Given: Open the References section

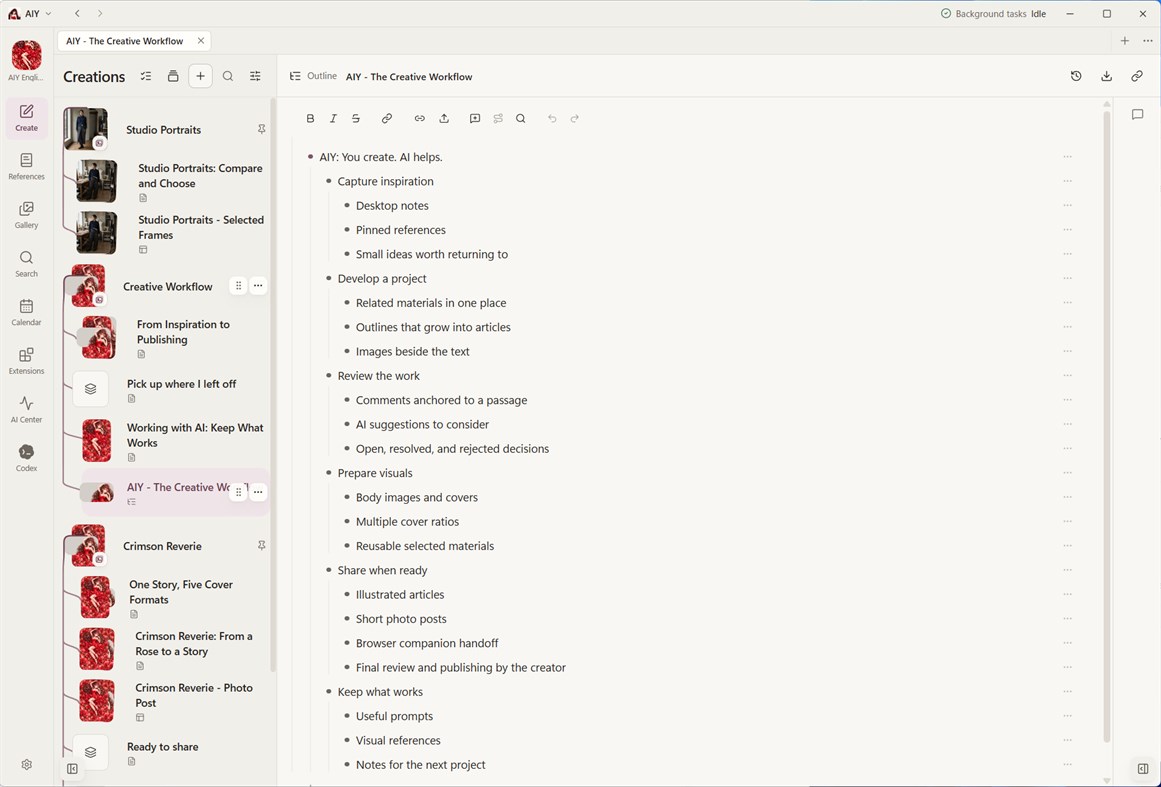Looking at the screenshot, I should coord(27,167).
